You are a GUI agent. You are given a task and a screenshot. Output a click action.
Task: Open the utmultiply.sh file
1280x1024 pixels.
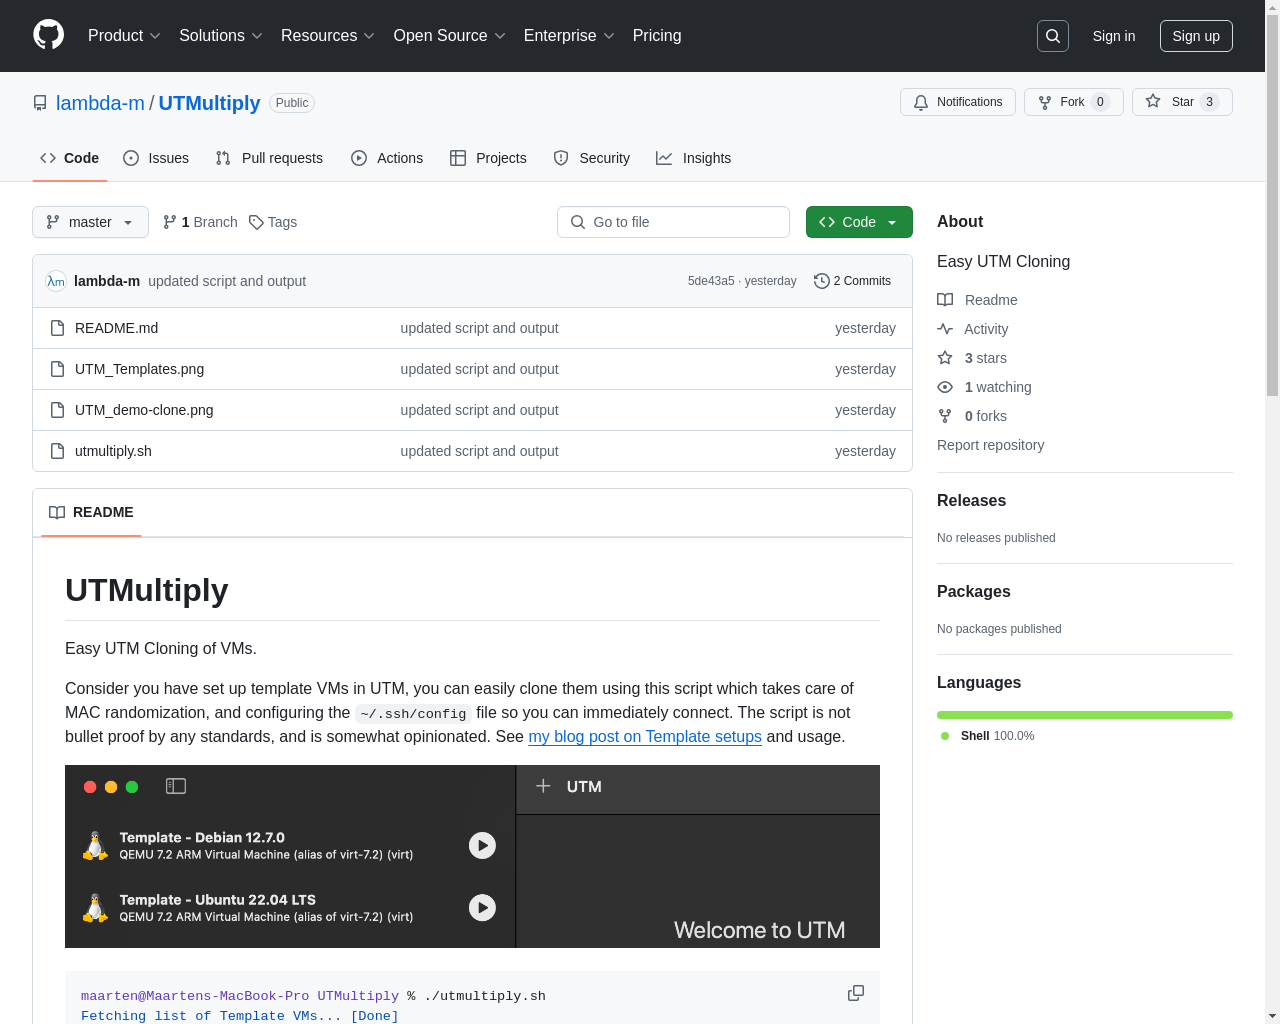[x=113, y=451]
